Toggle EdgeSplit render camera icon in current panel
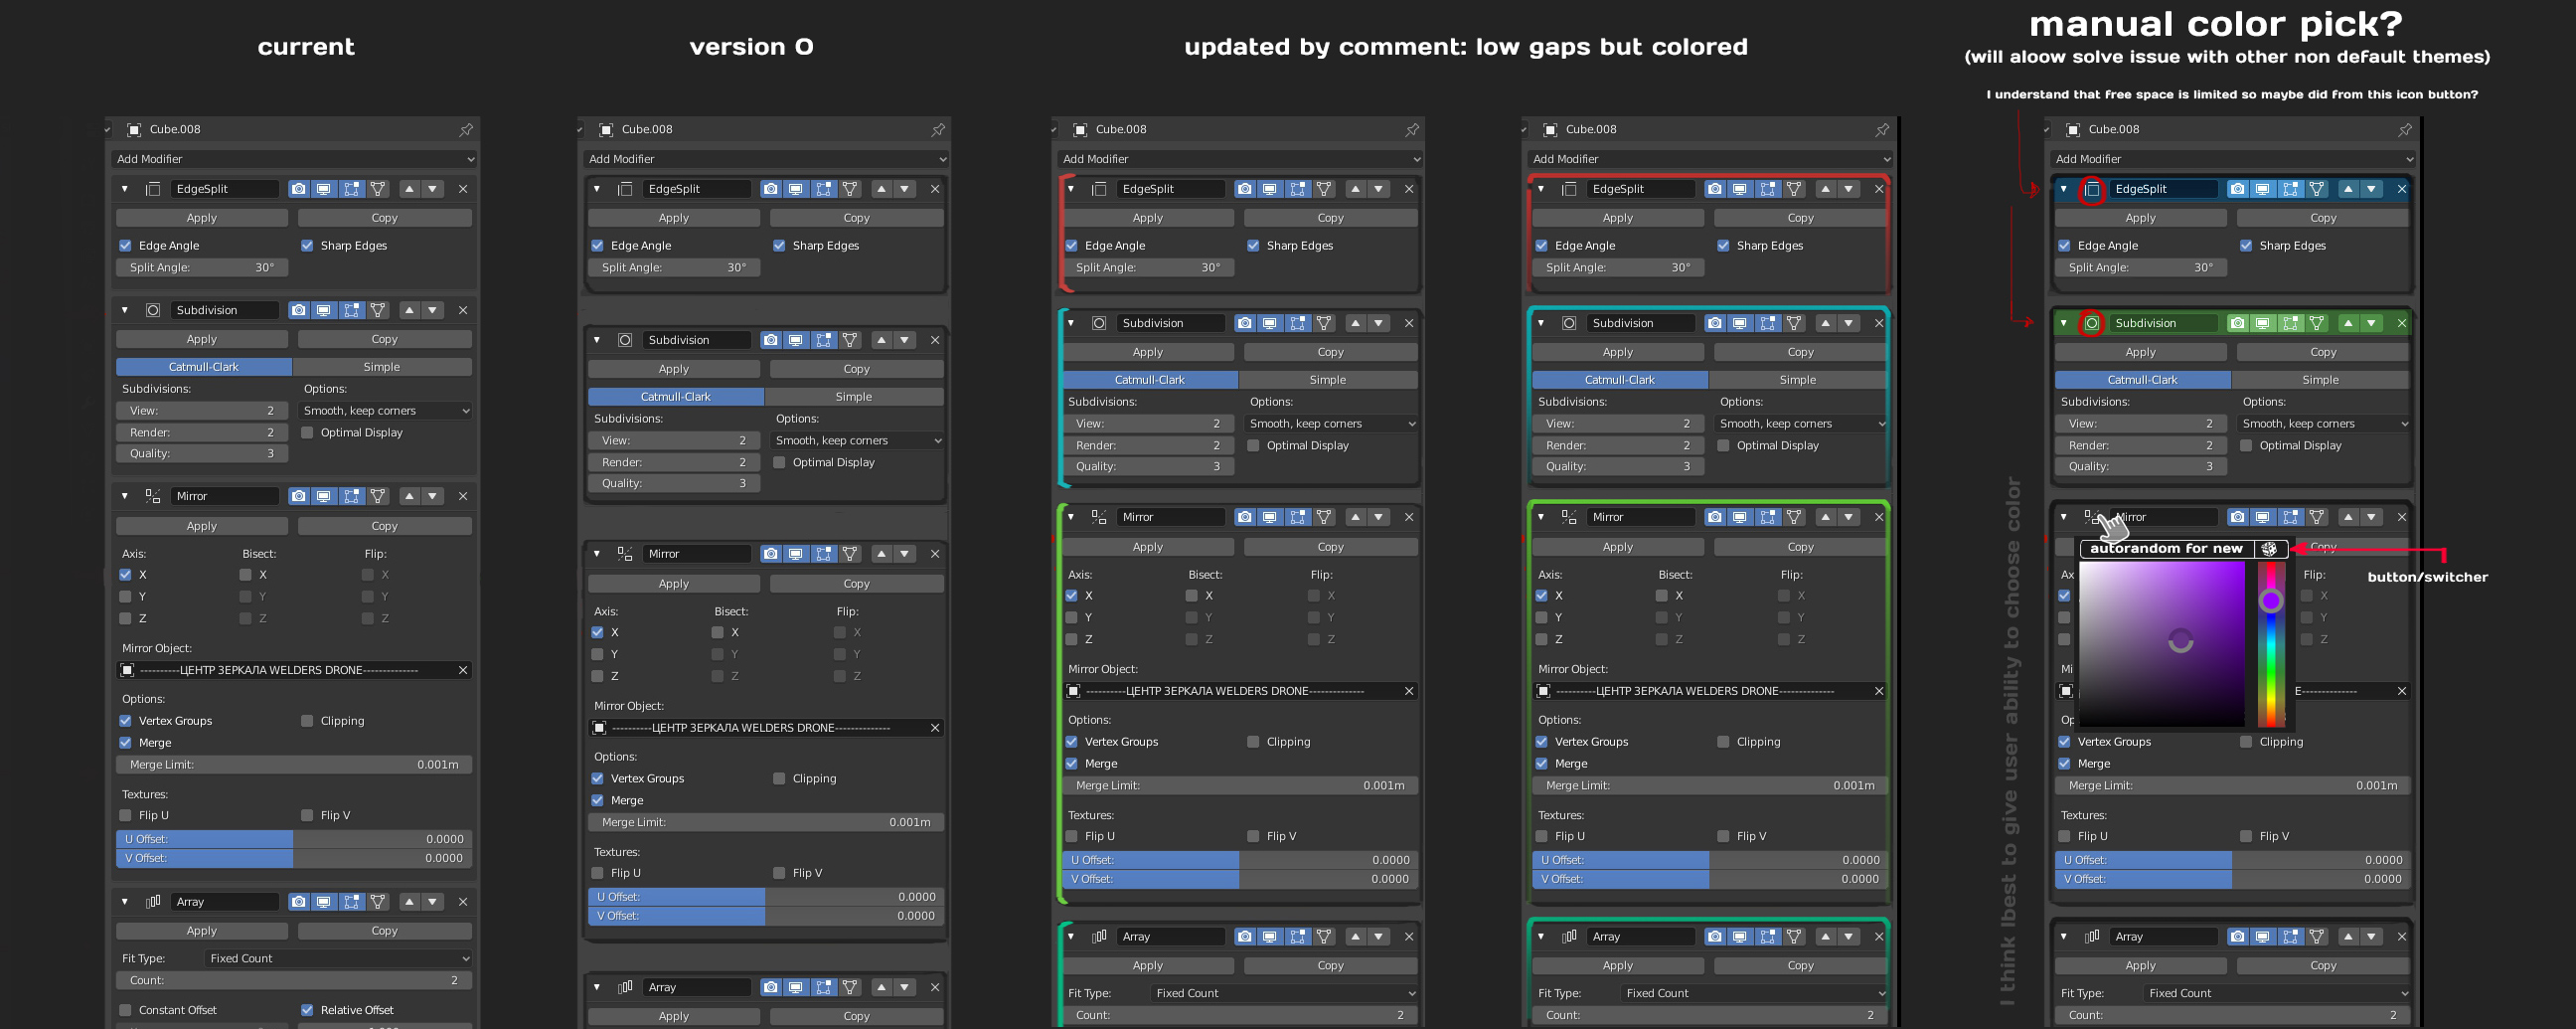 (x=298, y=189)
